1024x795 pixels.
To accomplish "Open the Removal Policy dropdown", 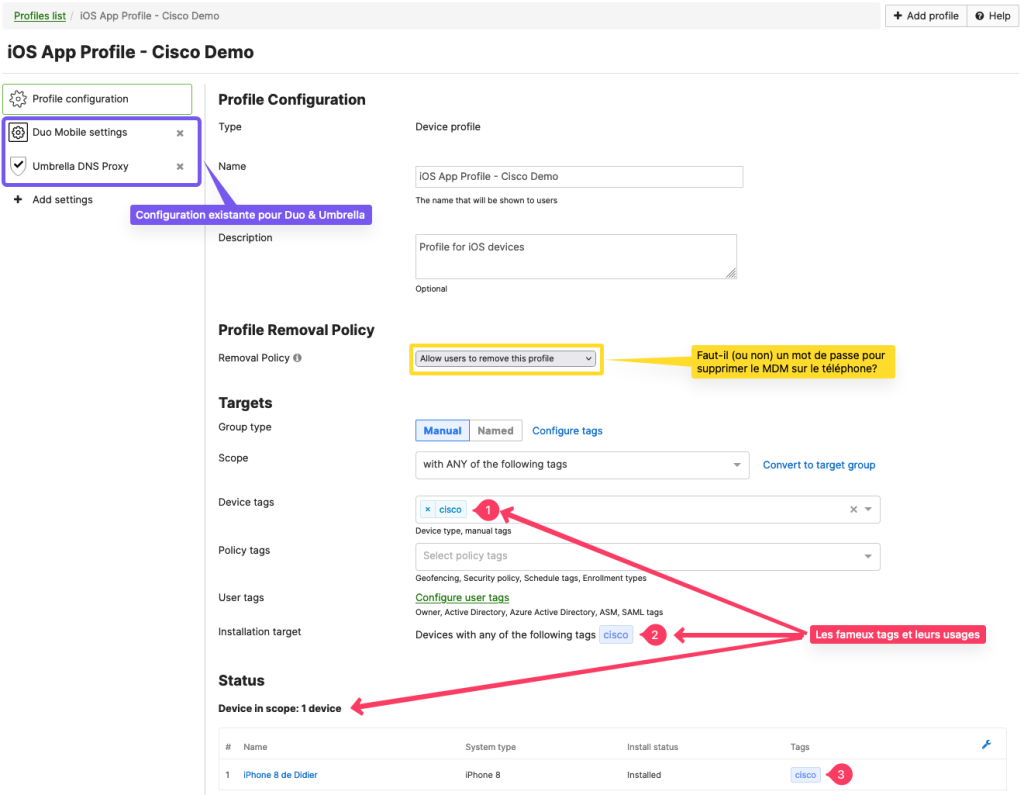I will click(x=506, y=358).
